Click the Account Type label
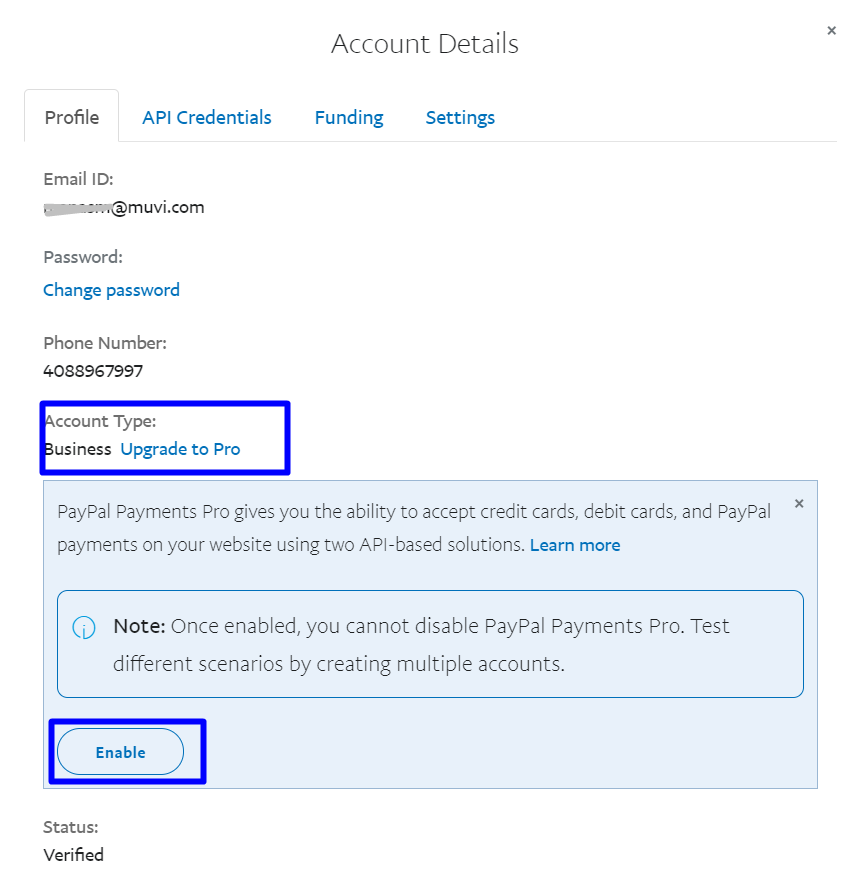Viewport: 855px width, 869px height. click(x=100, y=421)
